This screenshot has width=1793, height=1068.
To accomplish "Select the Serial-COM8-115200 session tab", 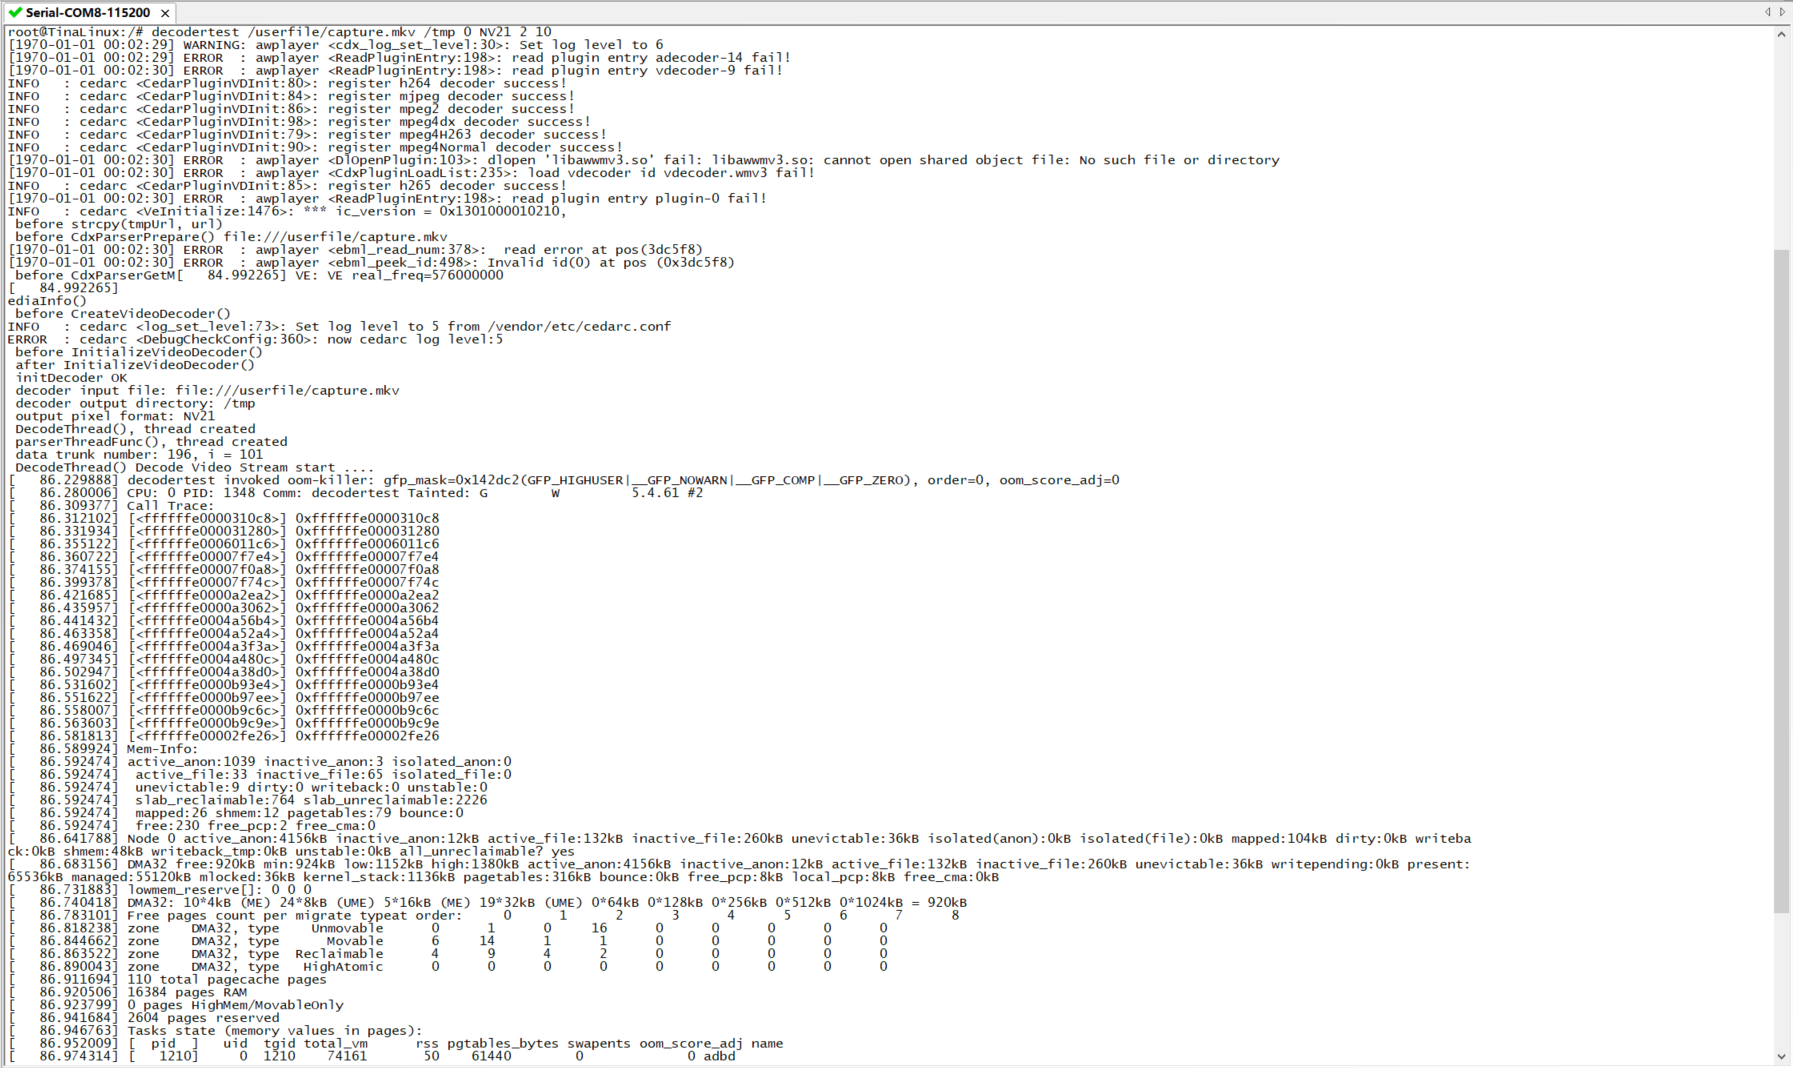I will (88, 13).
